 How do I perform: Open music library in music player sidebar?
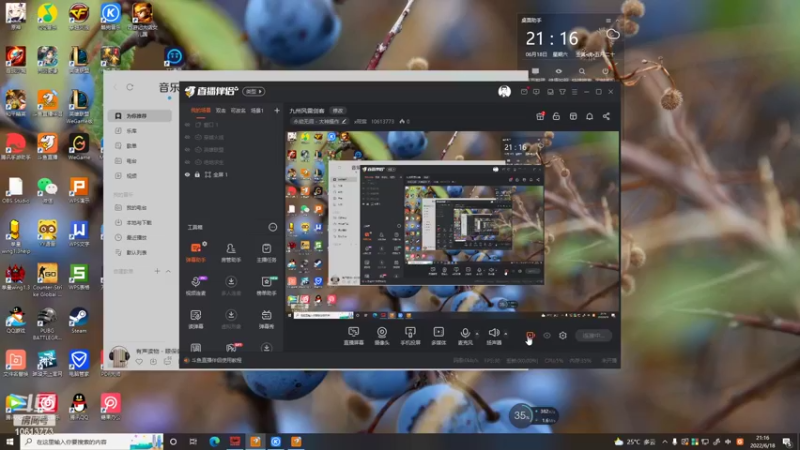[132, 131]
